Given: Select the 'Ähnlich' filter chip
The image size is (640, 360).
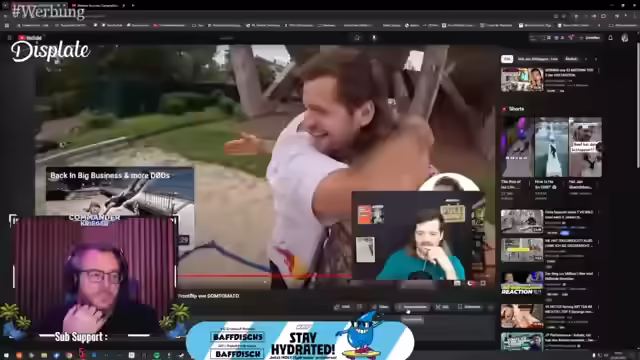Looking at the screenshot, I should [x=571, y=59].
